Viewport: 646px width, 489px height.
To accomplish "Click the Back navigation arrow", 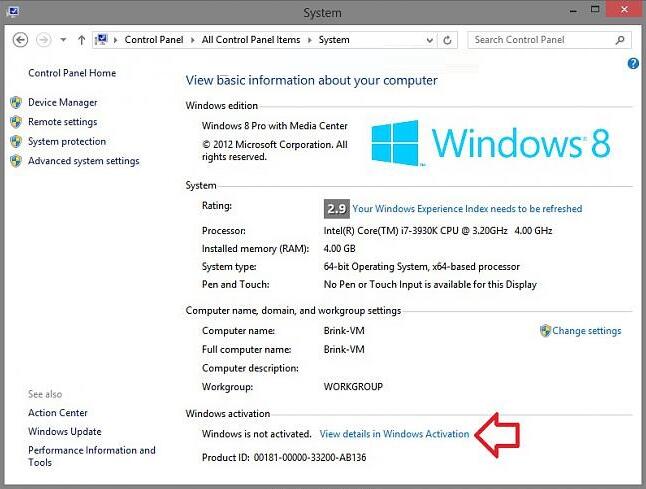I will tap(20, 40).
